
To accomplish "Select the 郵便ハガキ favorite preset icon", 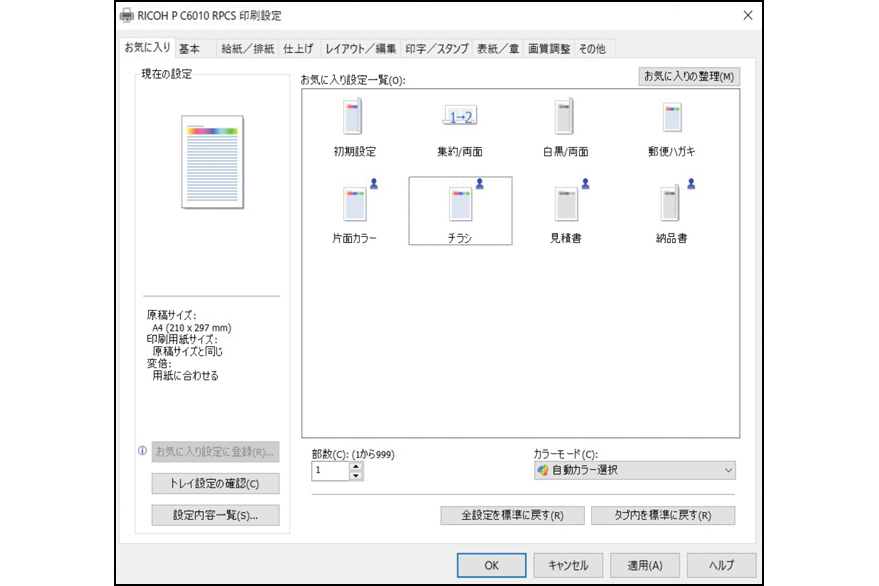I will tap(671, 119).
